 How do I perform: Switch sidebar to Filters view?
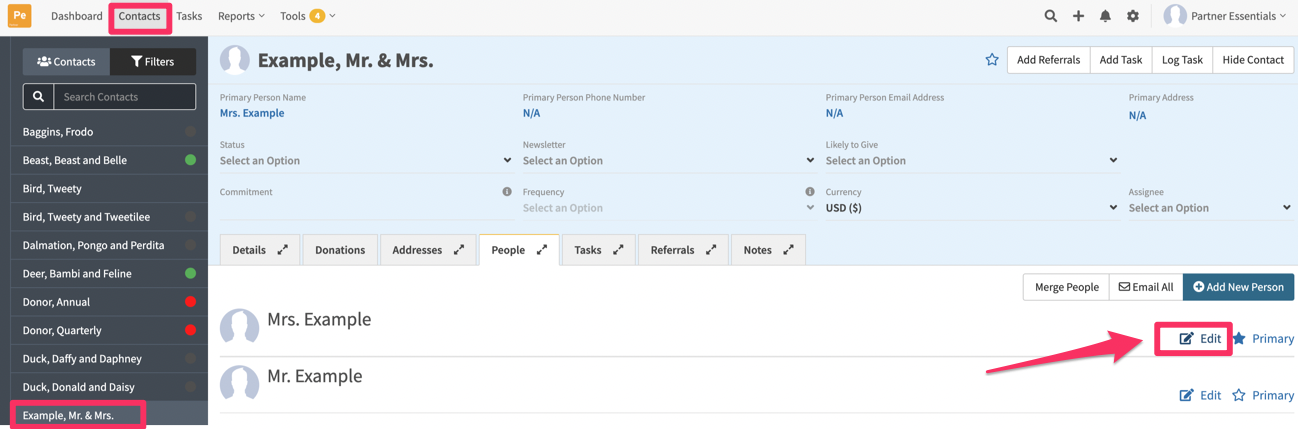(153, 61)
